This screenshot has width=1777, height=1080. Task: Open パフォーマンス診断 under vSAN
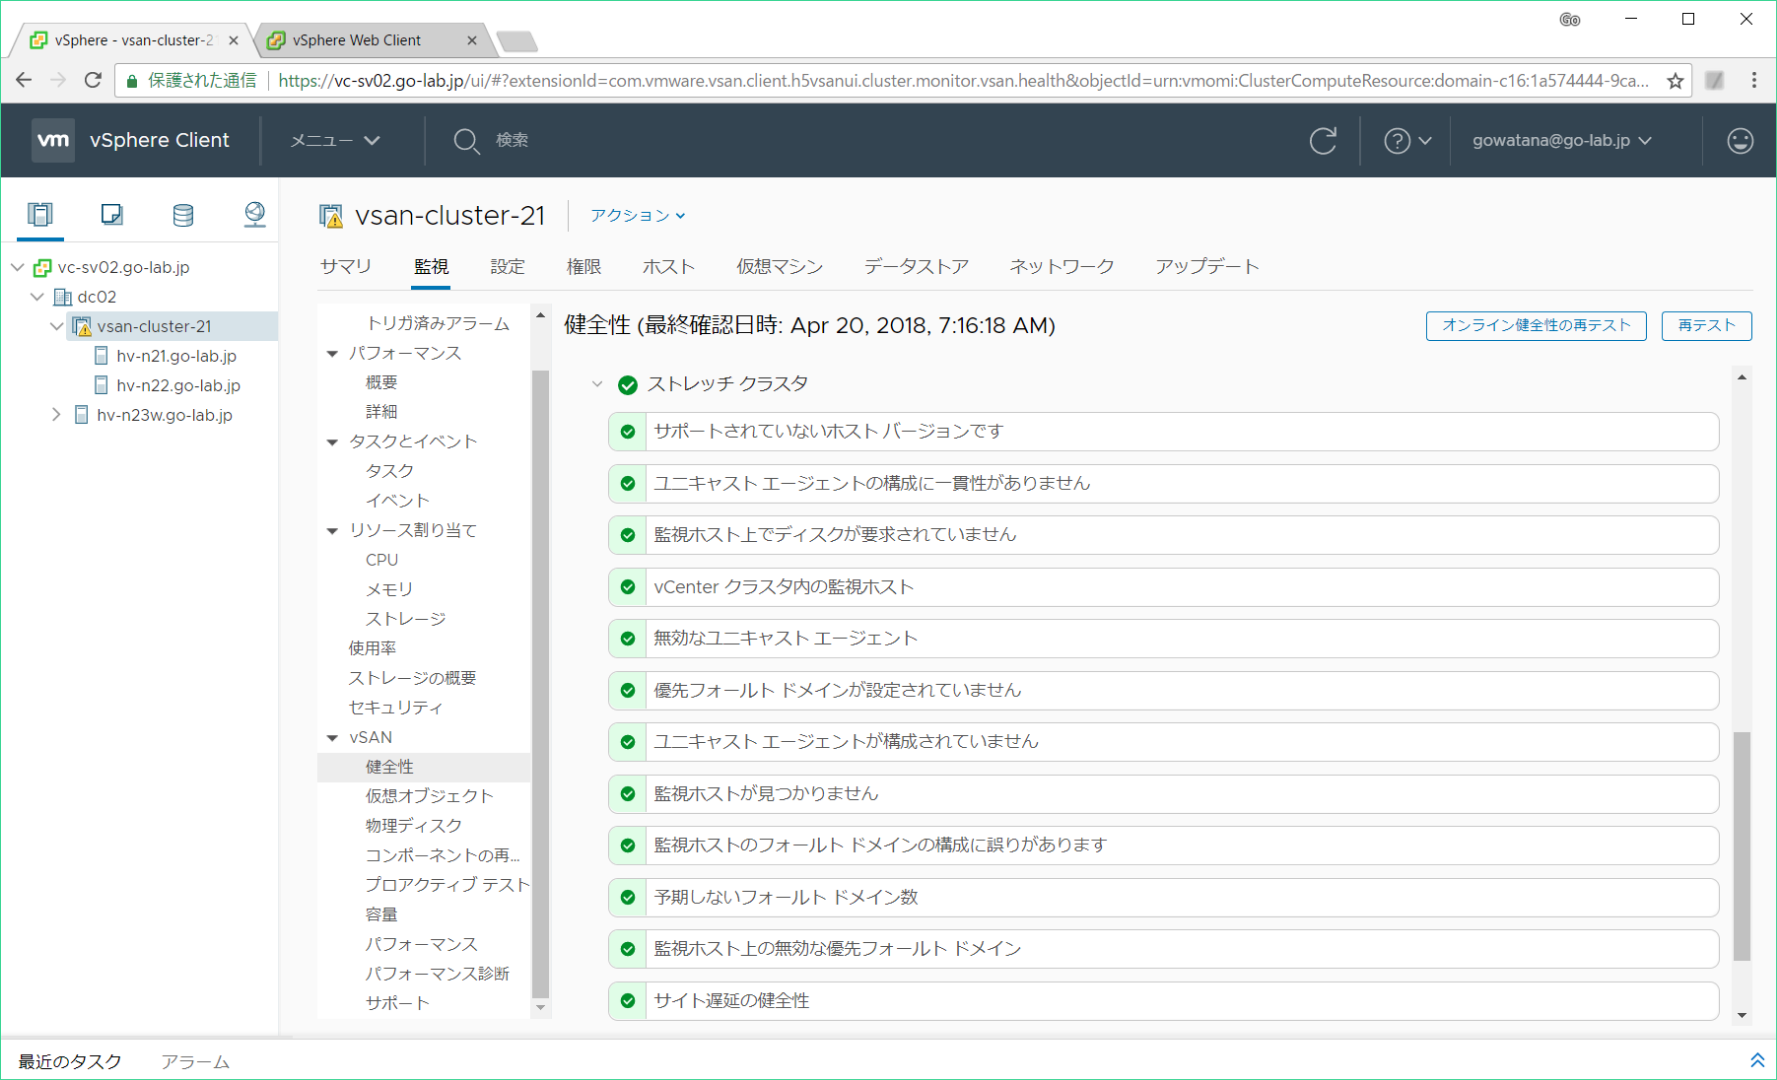(437, 974)
